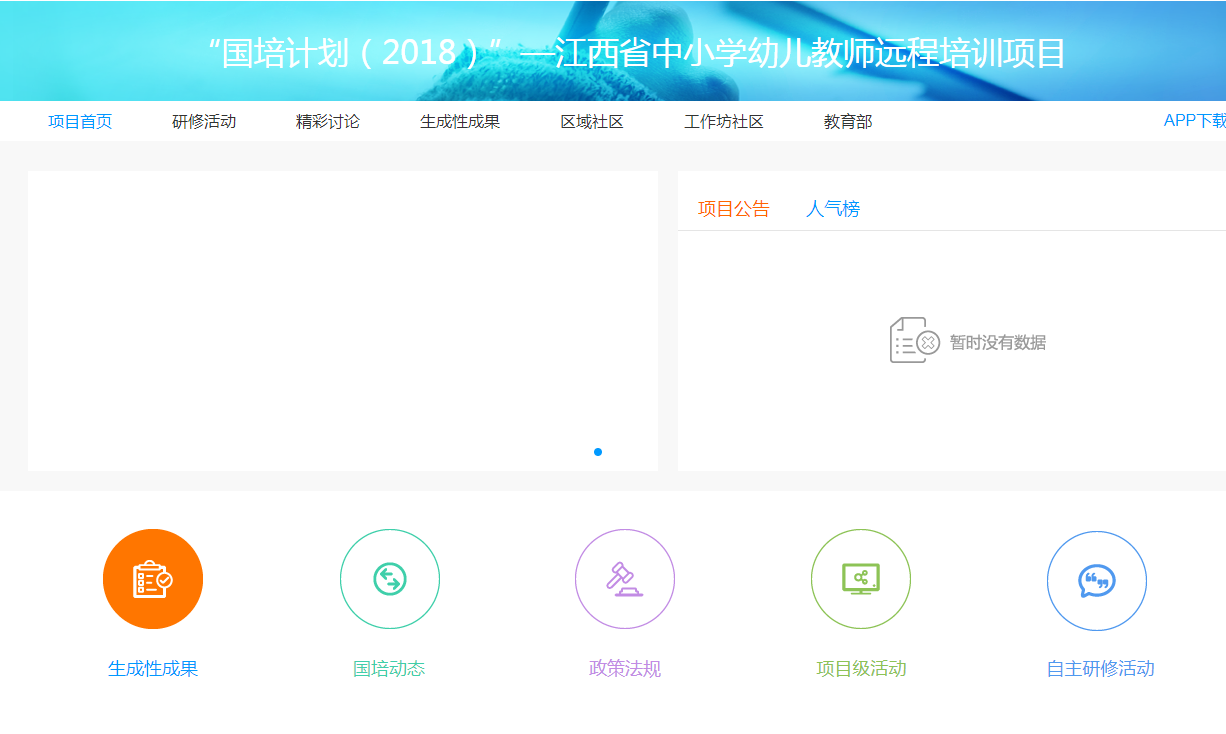Open 区域社区 navigation item
The image size is (1226, 734).
coord(592,122)
